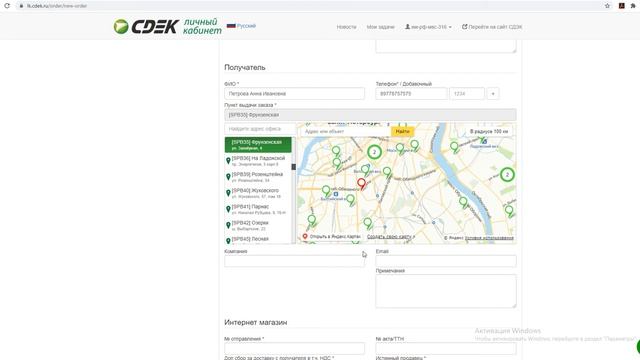Open the center cluster marker labeled 2

pyautogui.click(x=374, y=152)
